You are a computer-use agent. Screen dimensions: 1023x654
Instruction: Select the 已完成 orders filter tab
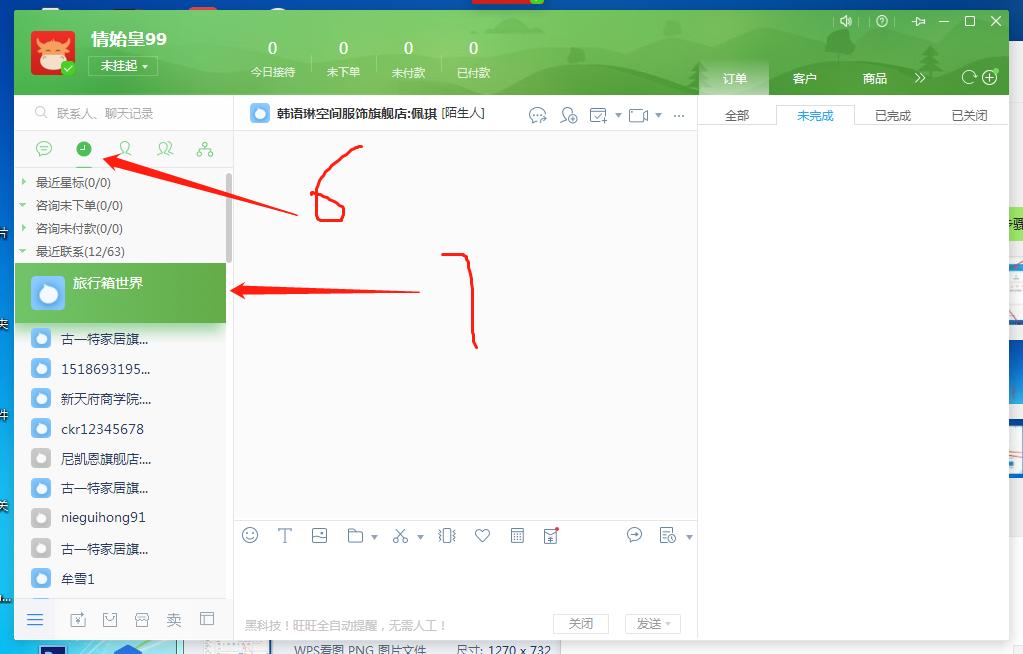tap(893, 116)
